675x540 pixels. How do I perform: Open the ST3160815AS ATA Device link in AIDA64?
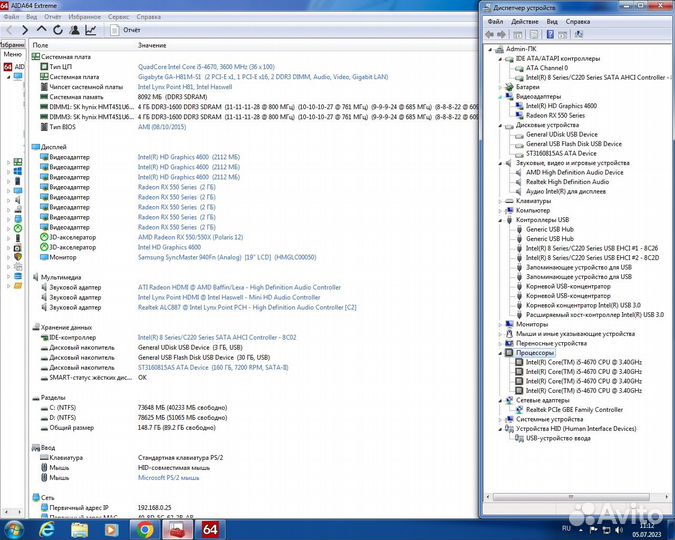click(213, 367)
